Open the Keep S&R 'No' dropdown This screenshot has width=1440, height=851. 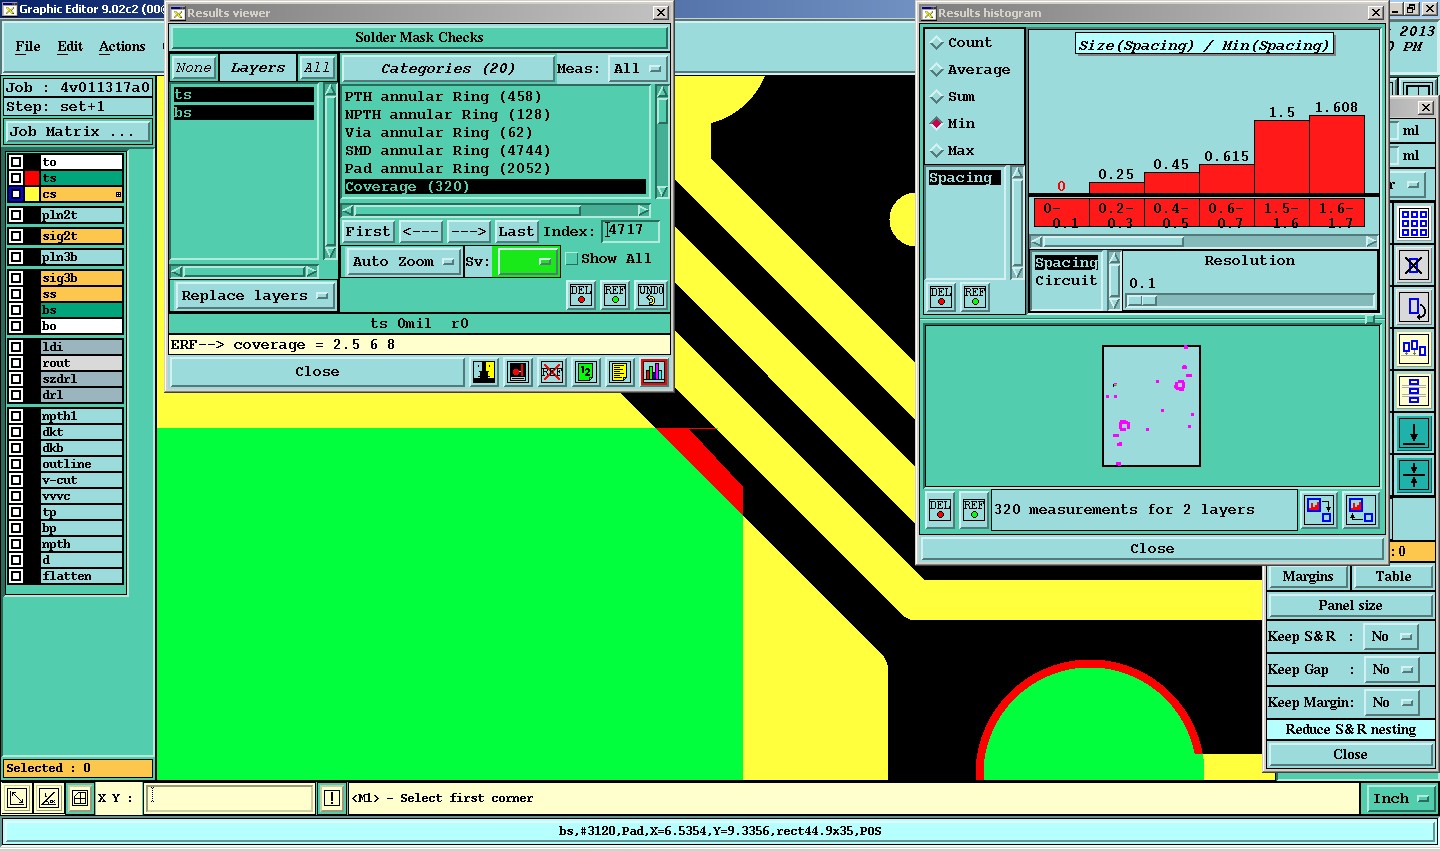click(x=1392, y=637)
